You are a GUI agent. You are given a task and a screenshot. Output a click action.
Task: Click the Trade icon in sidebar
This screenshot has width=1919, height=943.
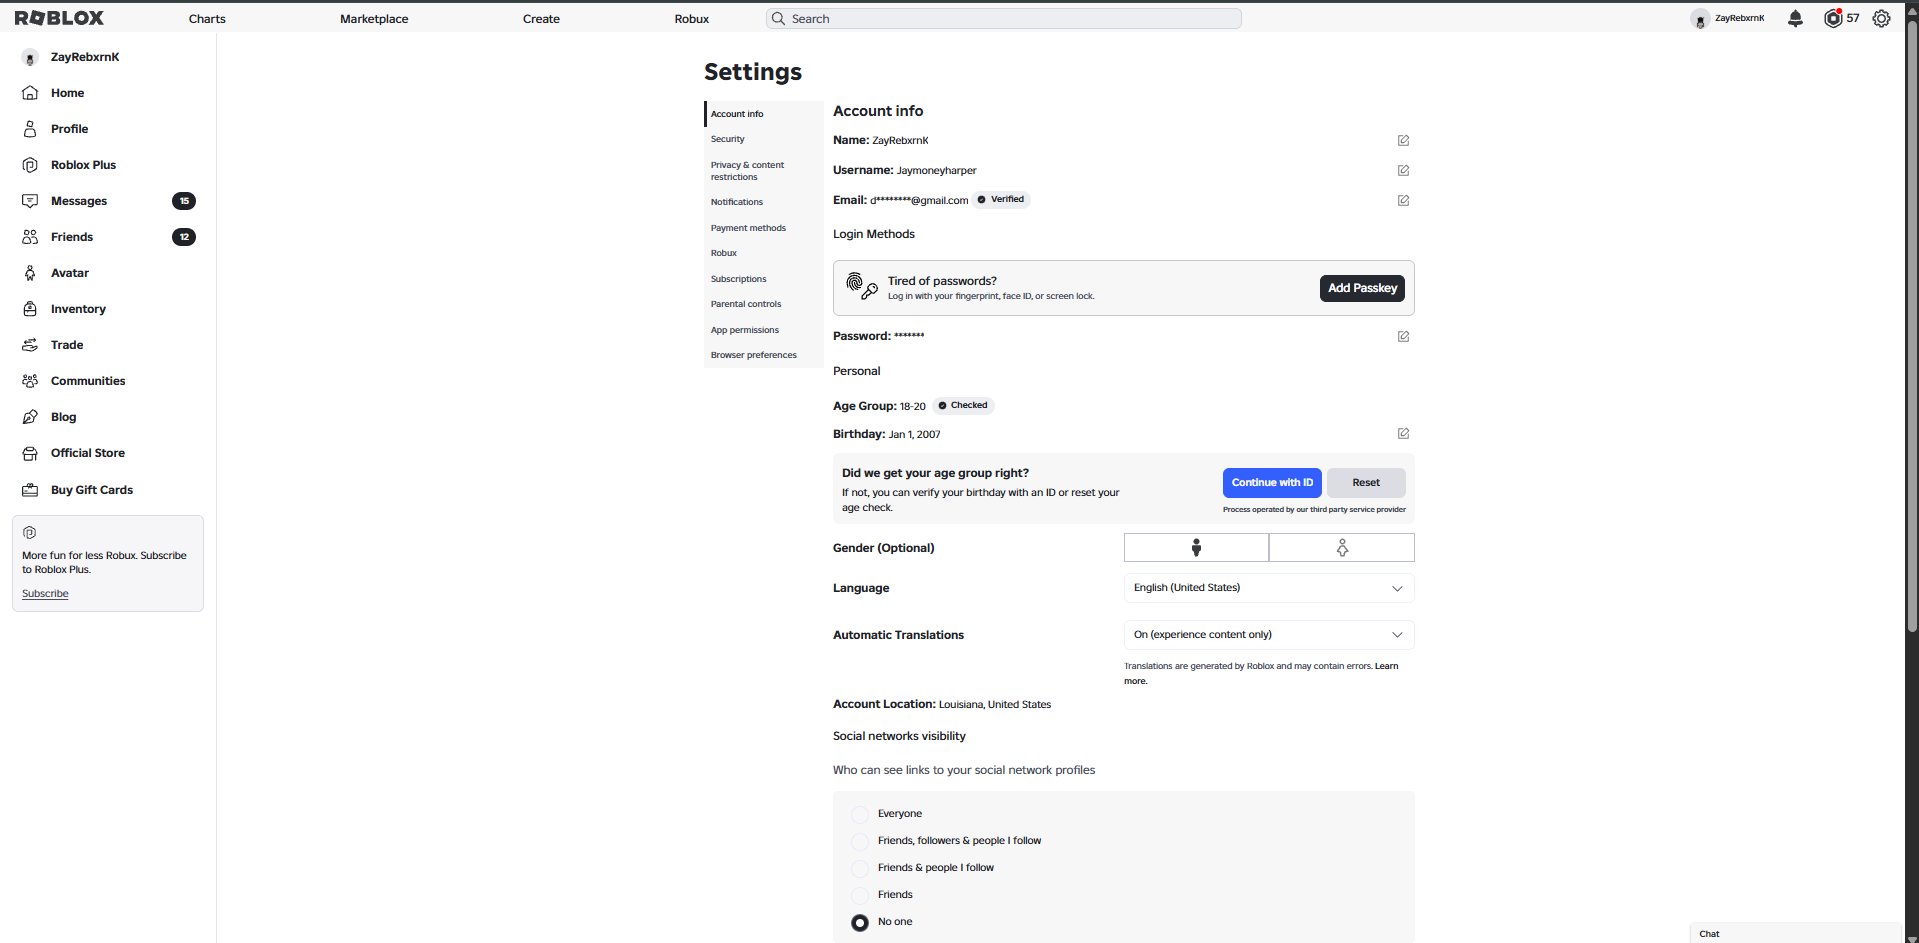(x=30, y=345)
